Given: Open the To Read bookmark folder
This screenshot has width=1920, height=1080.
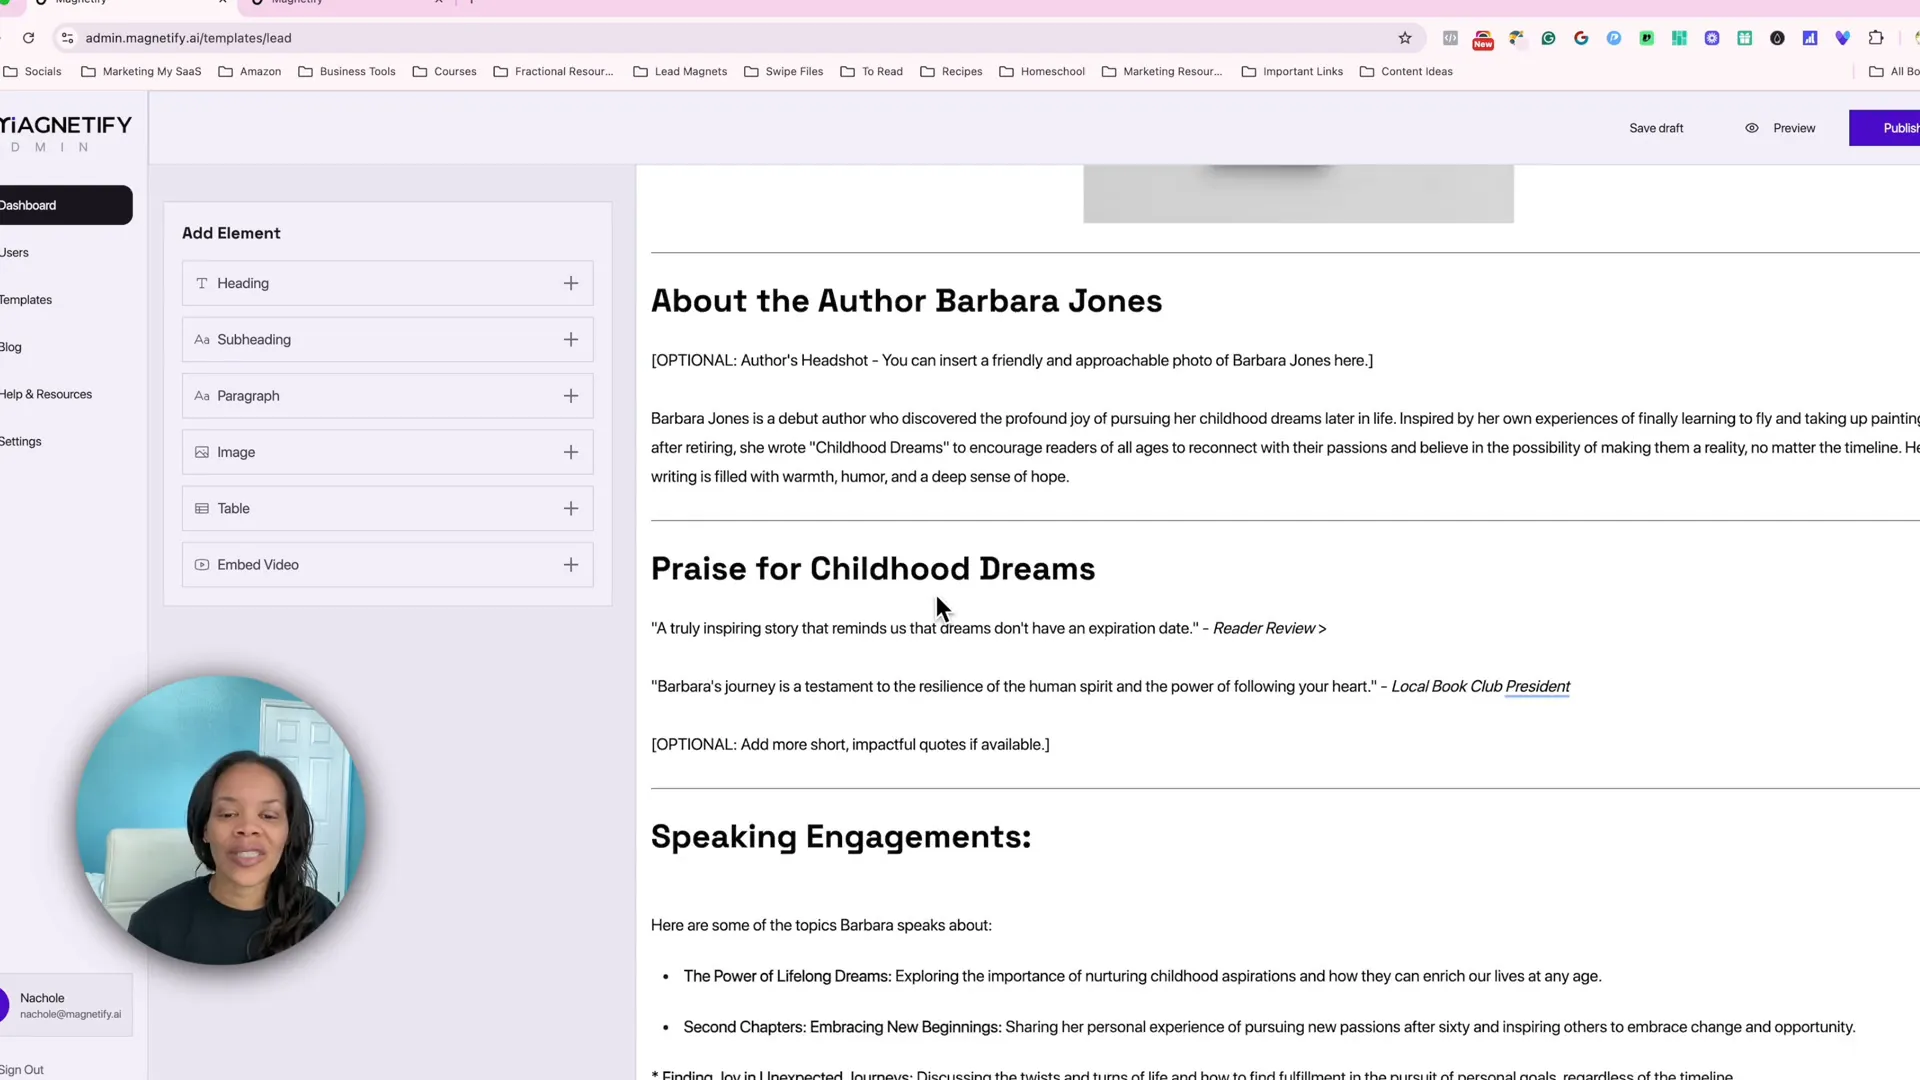Looking at the screenshot, I should [x=872, y=71].
